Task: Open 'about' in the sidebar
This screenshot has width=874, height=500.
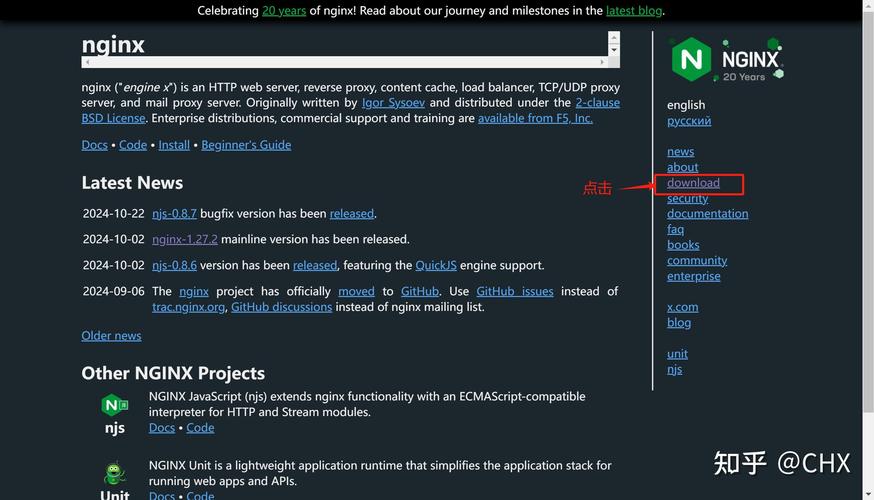Action: pyautogui.click(x=682, y=167)
